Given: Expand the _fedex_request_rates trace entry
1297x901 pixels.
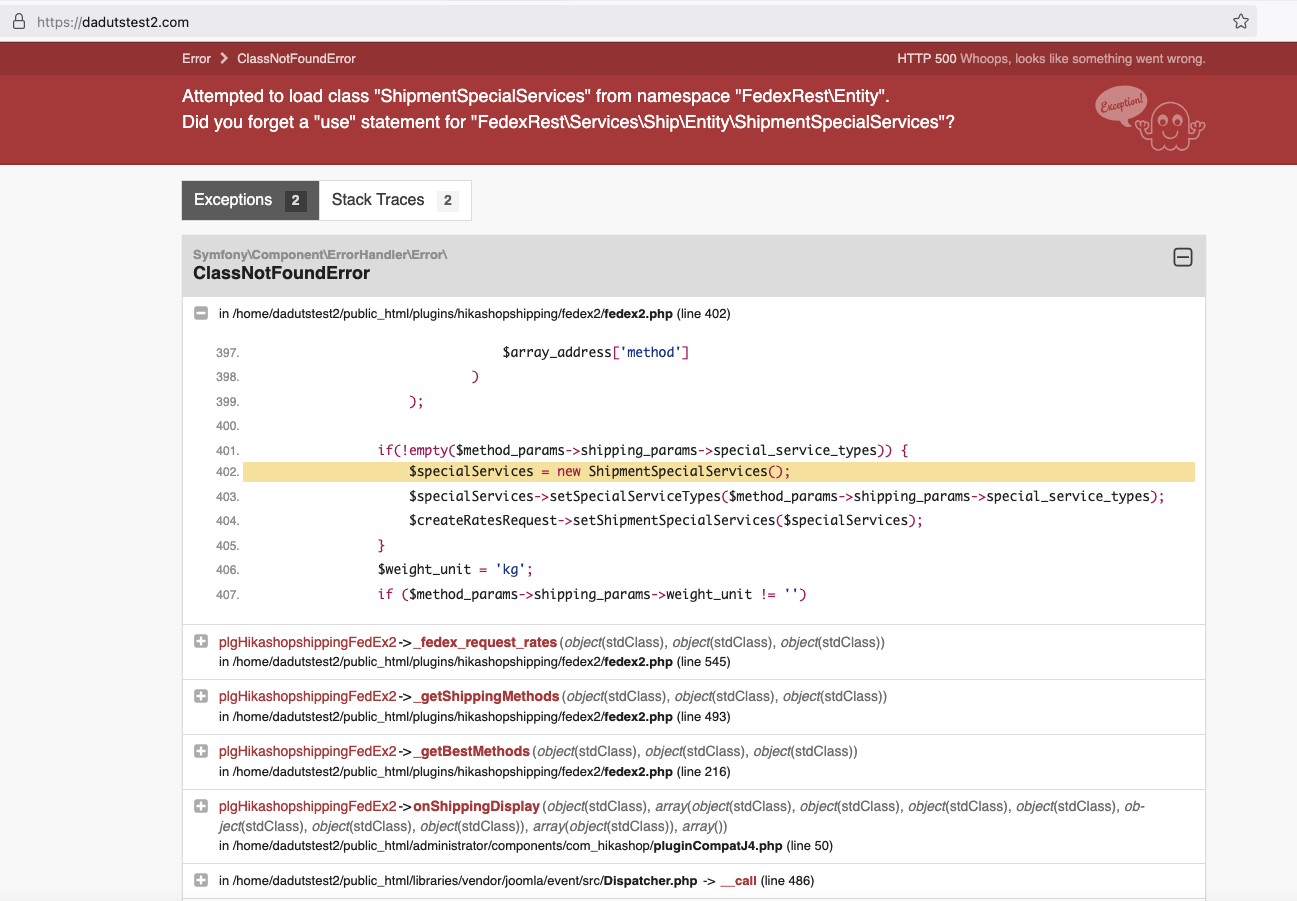Looking at the screenshot, I should (201, 641).
